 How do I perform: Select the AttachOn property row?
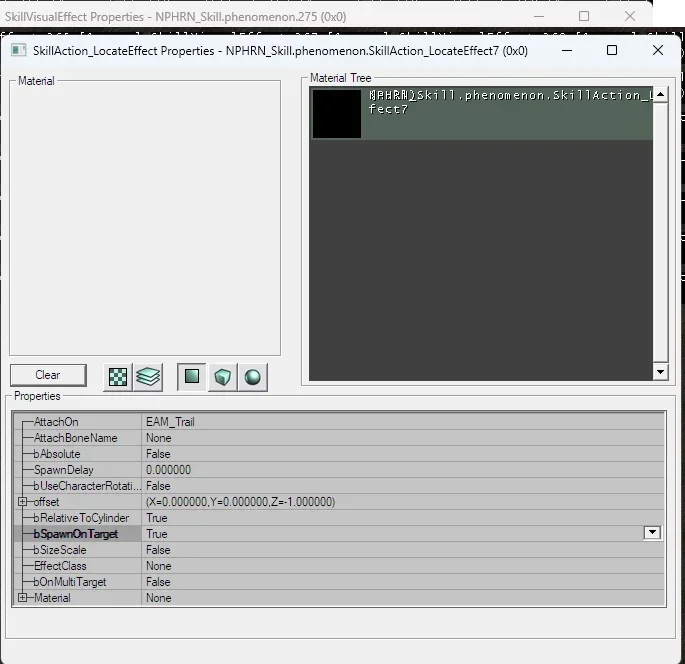[x=339, y=422]
